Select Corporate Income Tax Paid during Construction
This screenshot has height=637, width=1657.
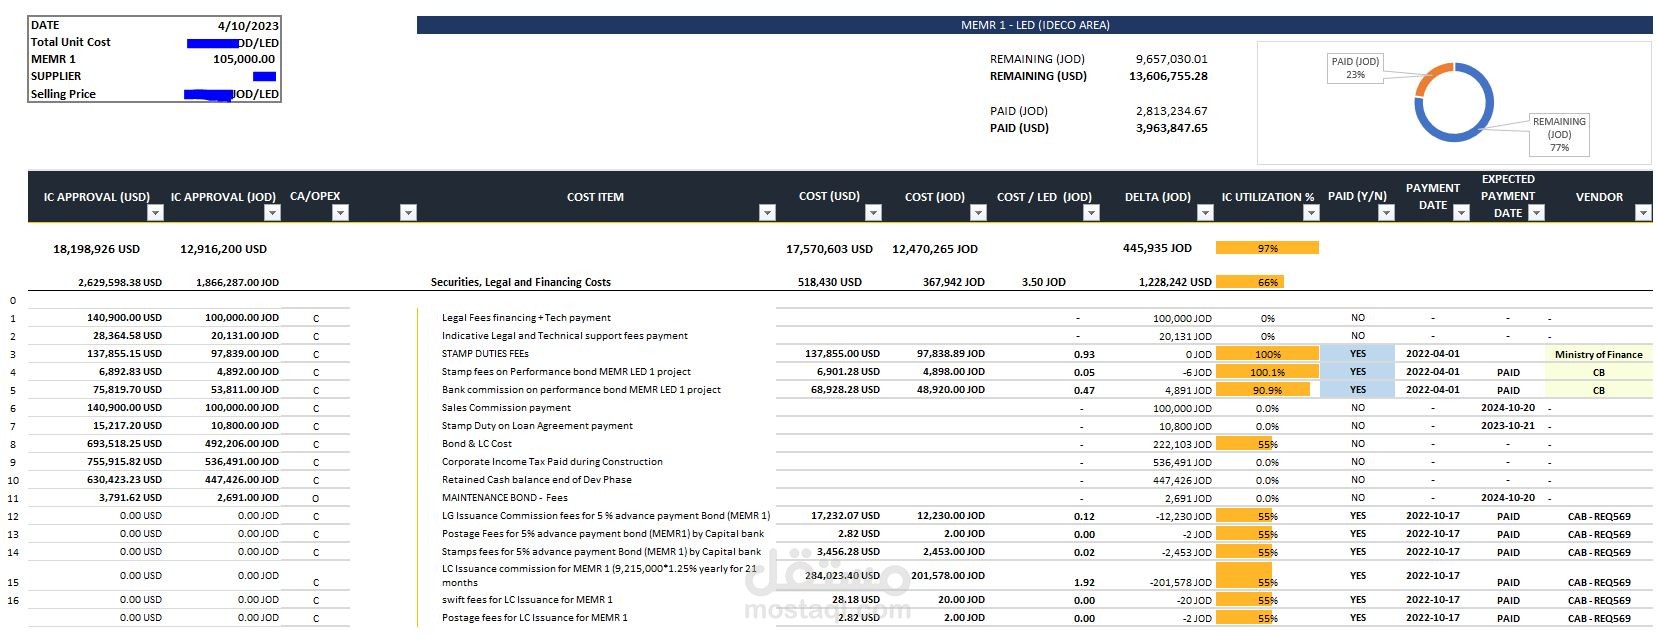click(552, 462)
